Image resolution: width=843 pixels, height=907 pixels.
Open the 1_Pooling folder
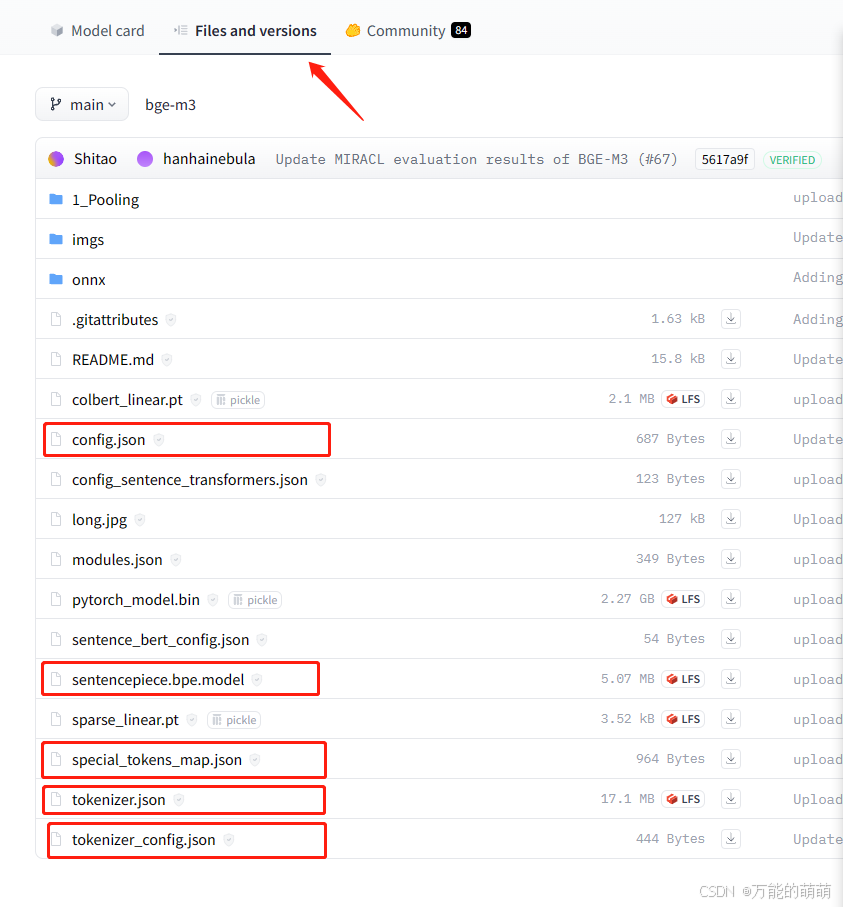(x=105, y=200)
